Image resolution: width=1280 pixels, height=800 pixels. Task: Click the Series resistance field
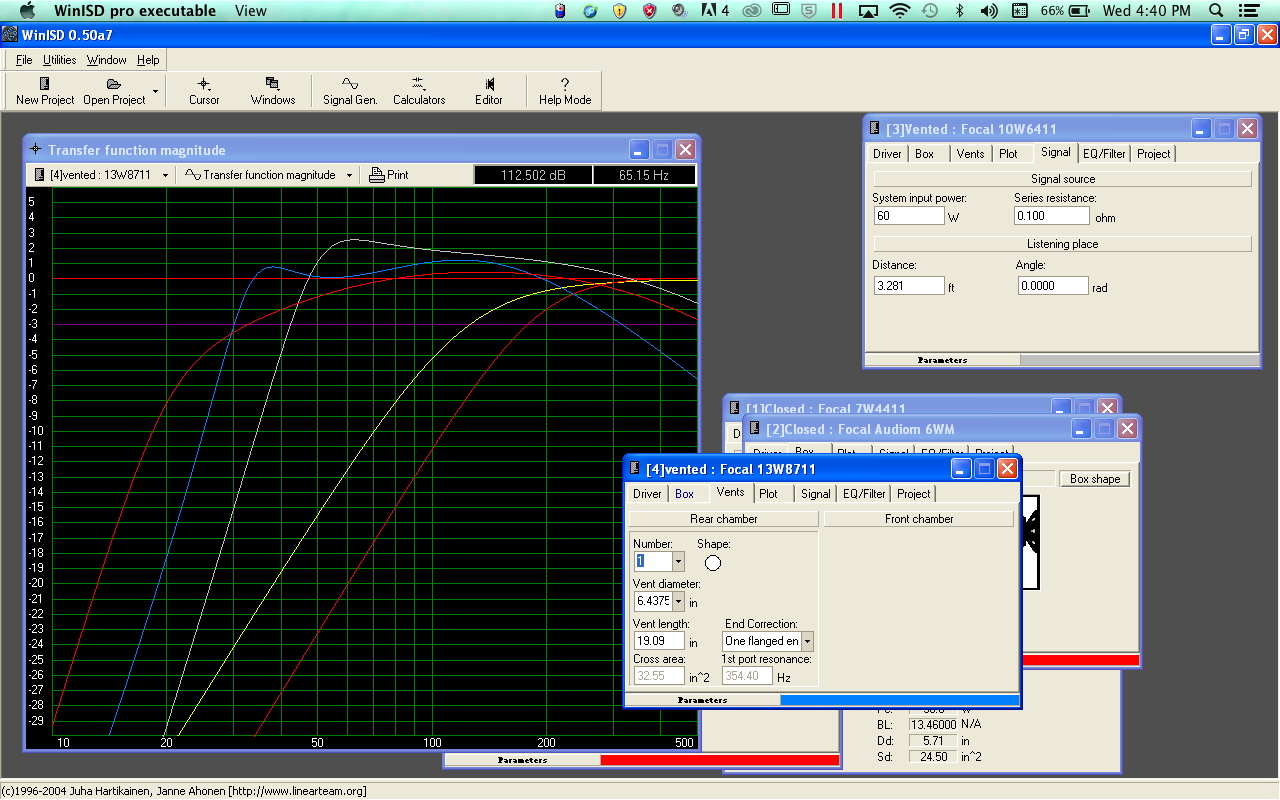click(x=1051, y=216)
